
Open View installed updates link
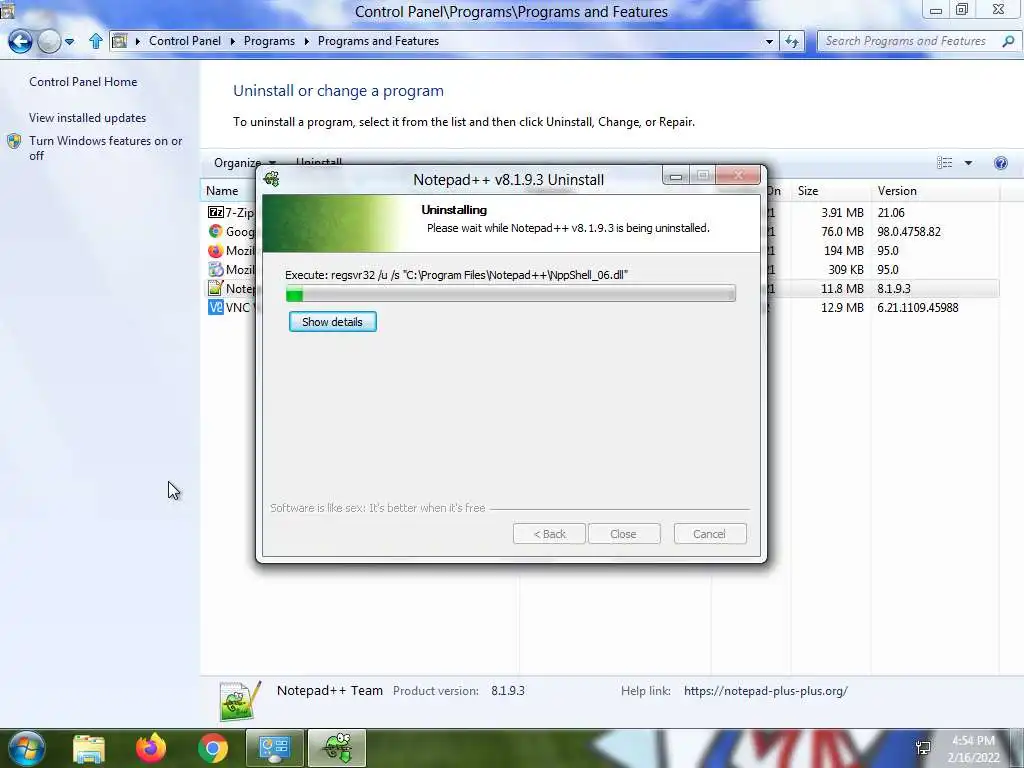[88, 118]
